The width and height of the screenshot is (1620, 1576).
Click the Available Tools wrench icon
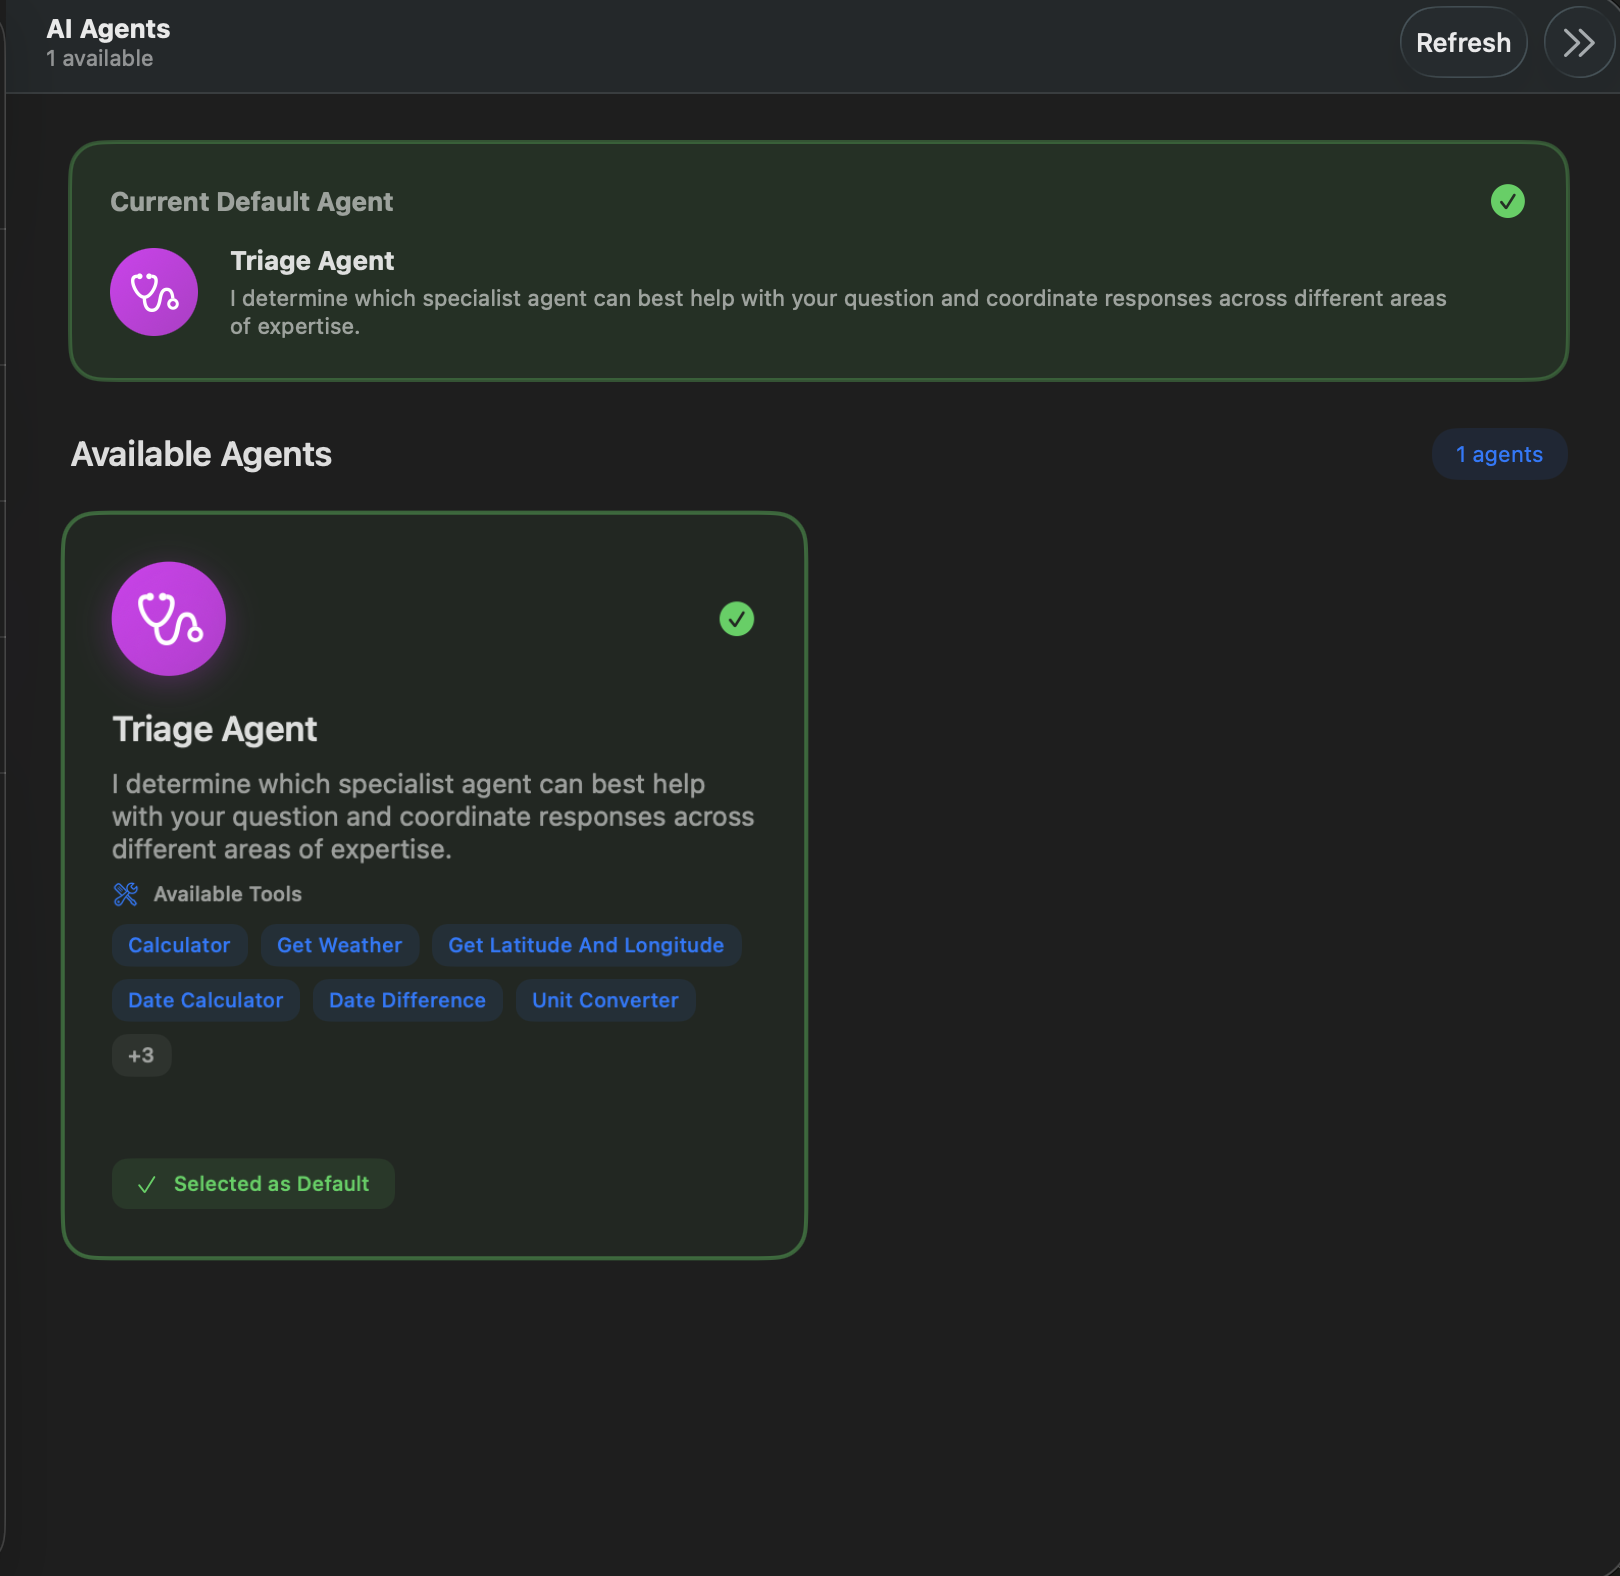tap(124, 893)
